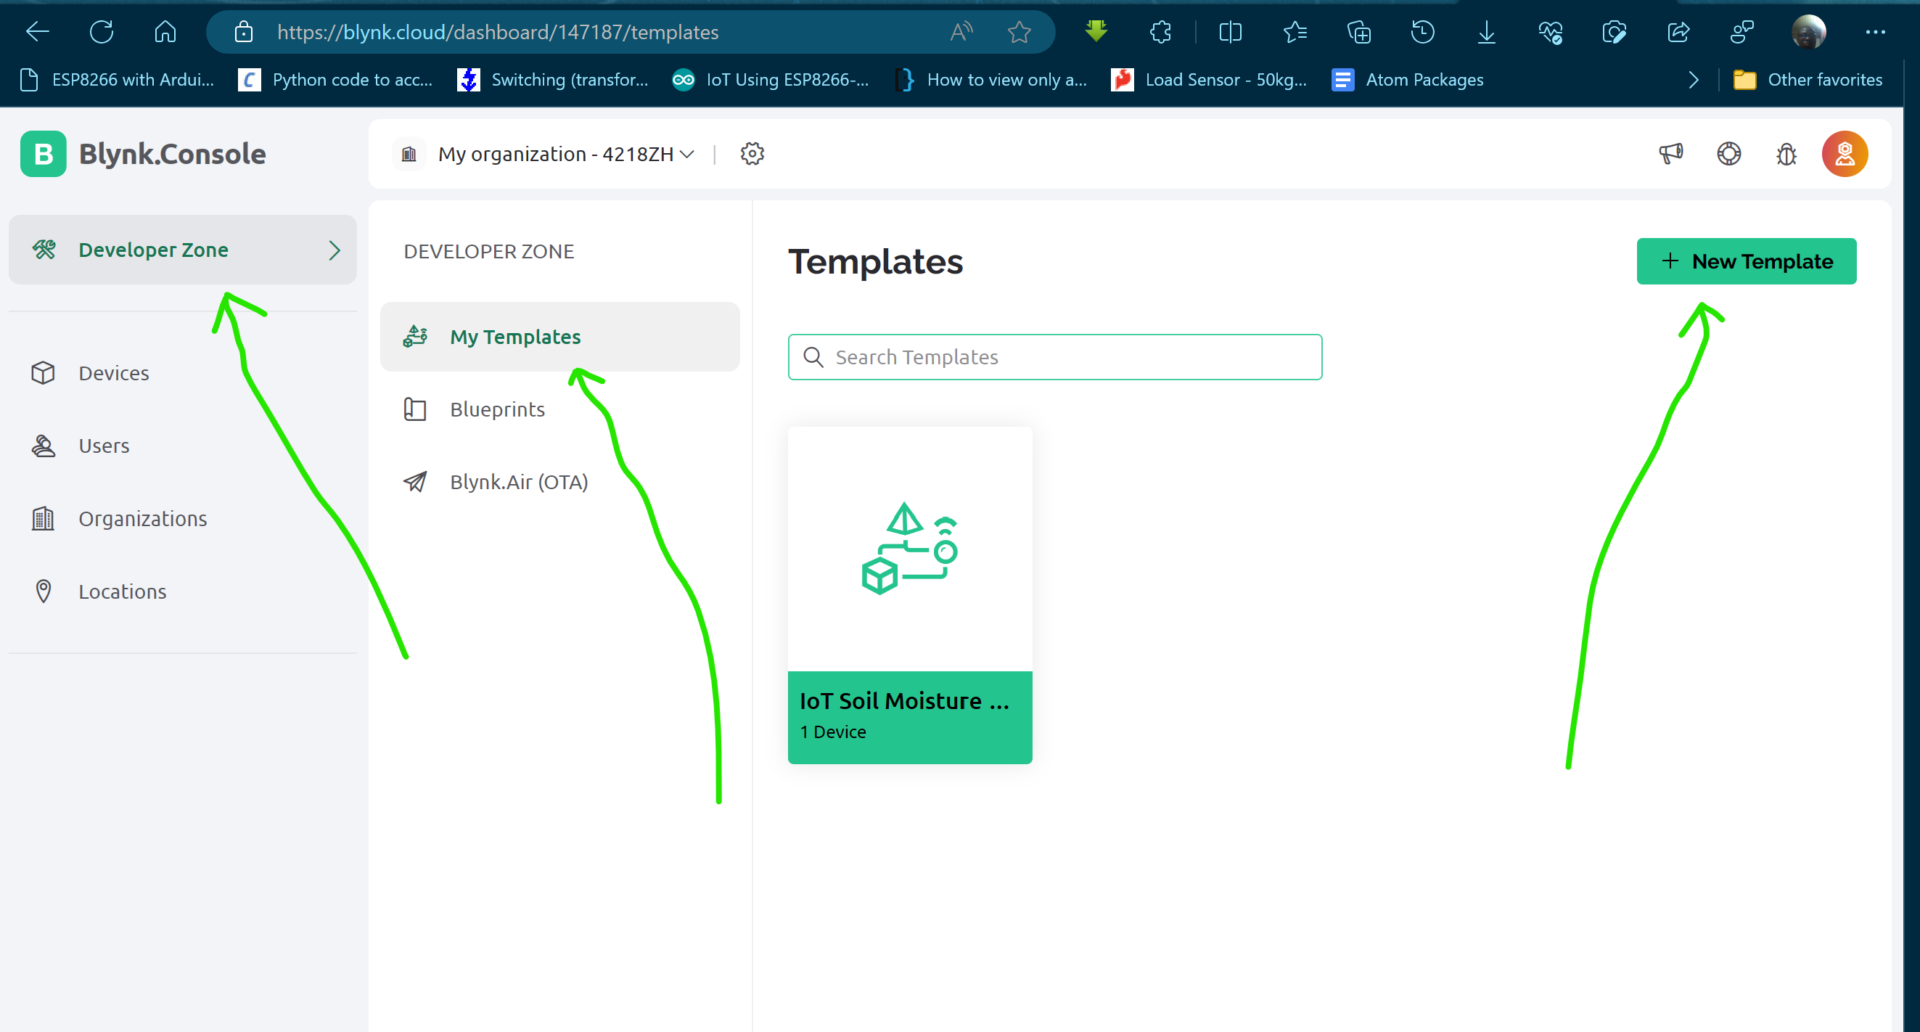Open Users in sidebar

tap(182, 446)
